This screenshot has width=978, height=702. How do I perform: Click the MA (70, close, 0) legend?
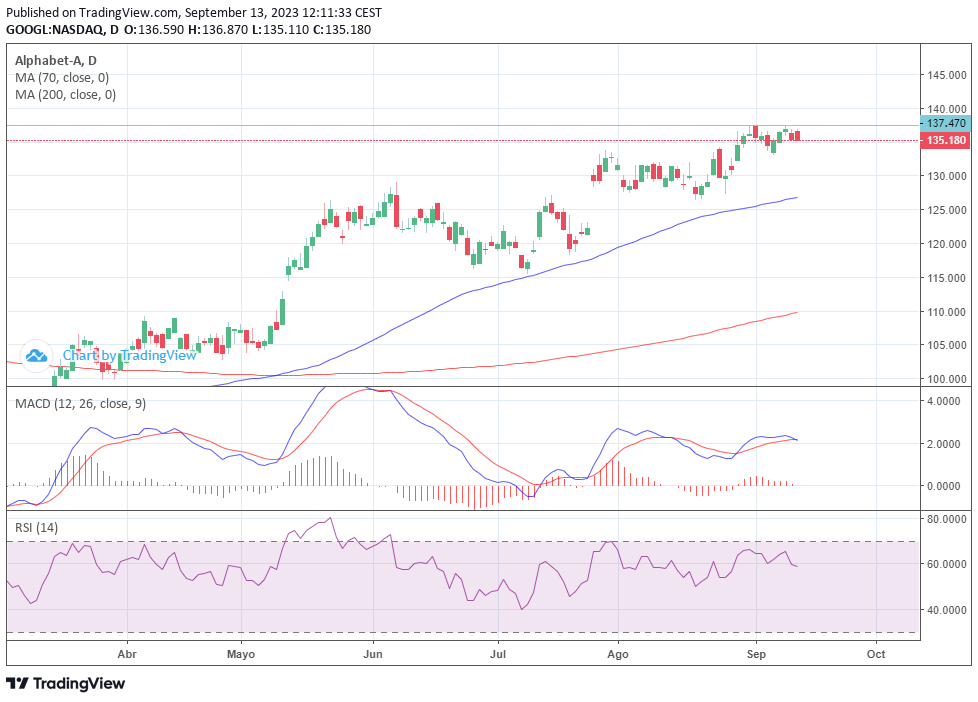pos(62,78)
